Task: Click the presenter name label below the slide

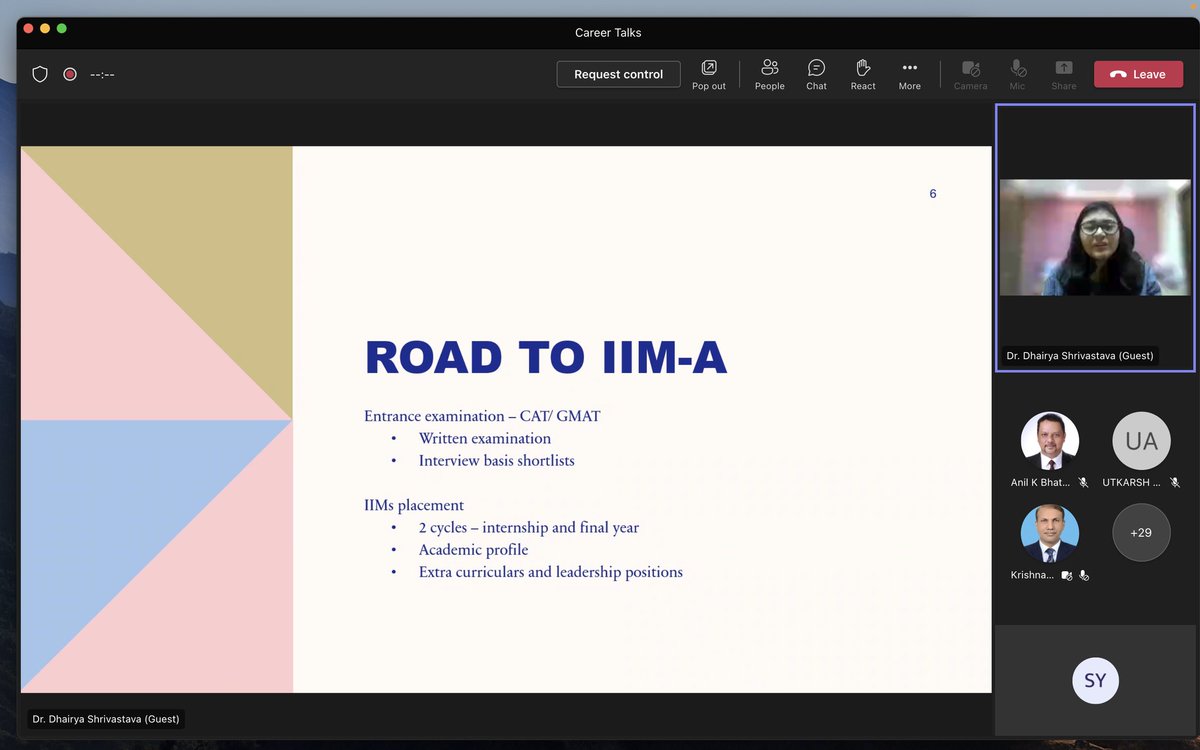Action: (104, 719)
